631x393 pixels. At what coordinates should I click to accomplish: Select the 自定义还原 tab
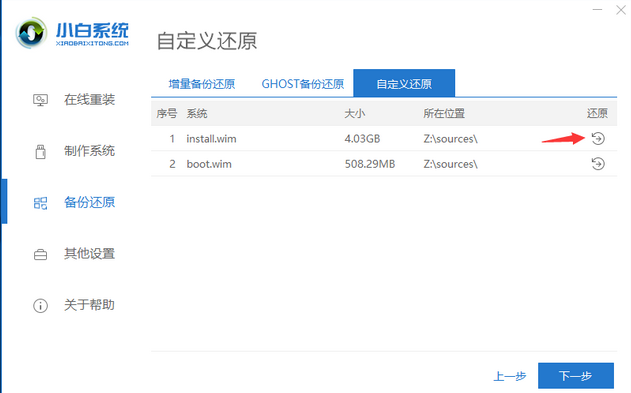(404, 83)
